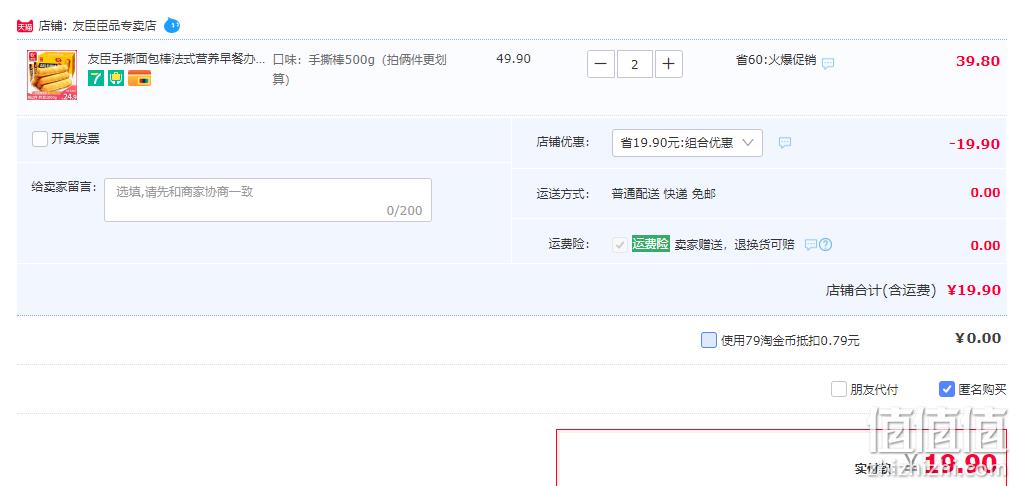Click comment icon after 退换货可赔
This screenshot has height=486, width=1017.
click(x=811, y=245)
